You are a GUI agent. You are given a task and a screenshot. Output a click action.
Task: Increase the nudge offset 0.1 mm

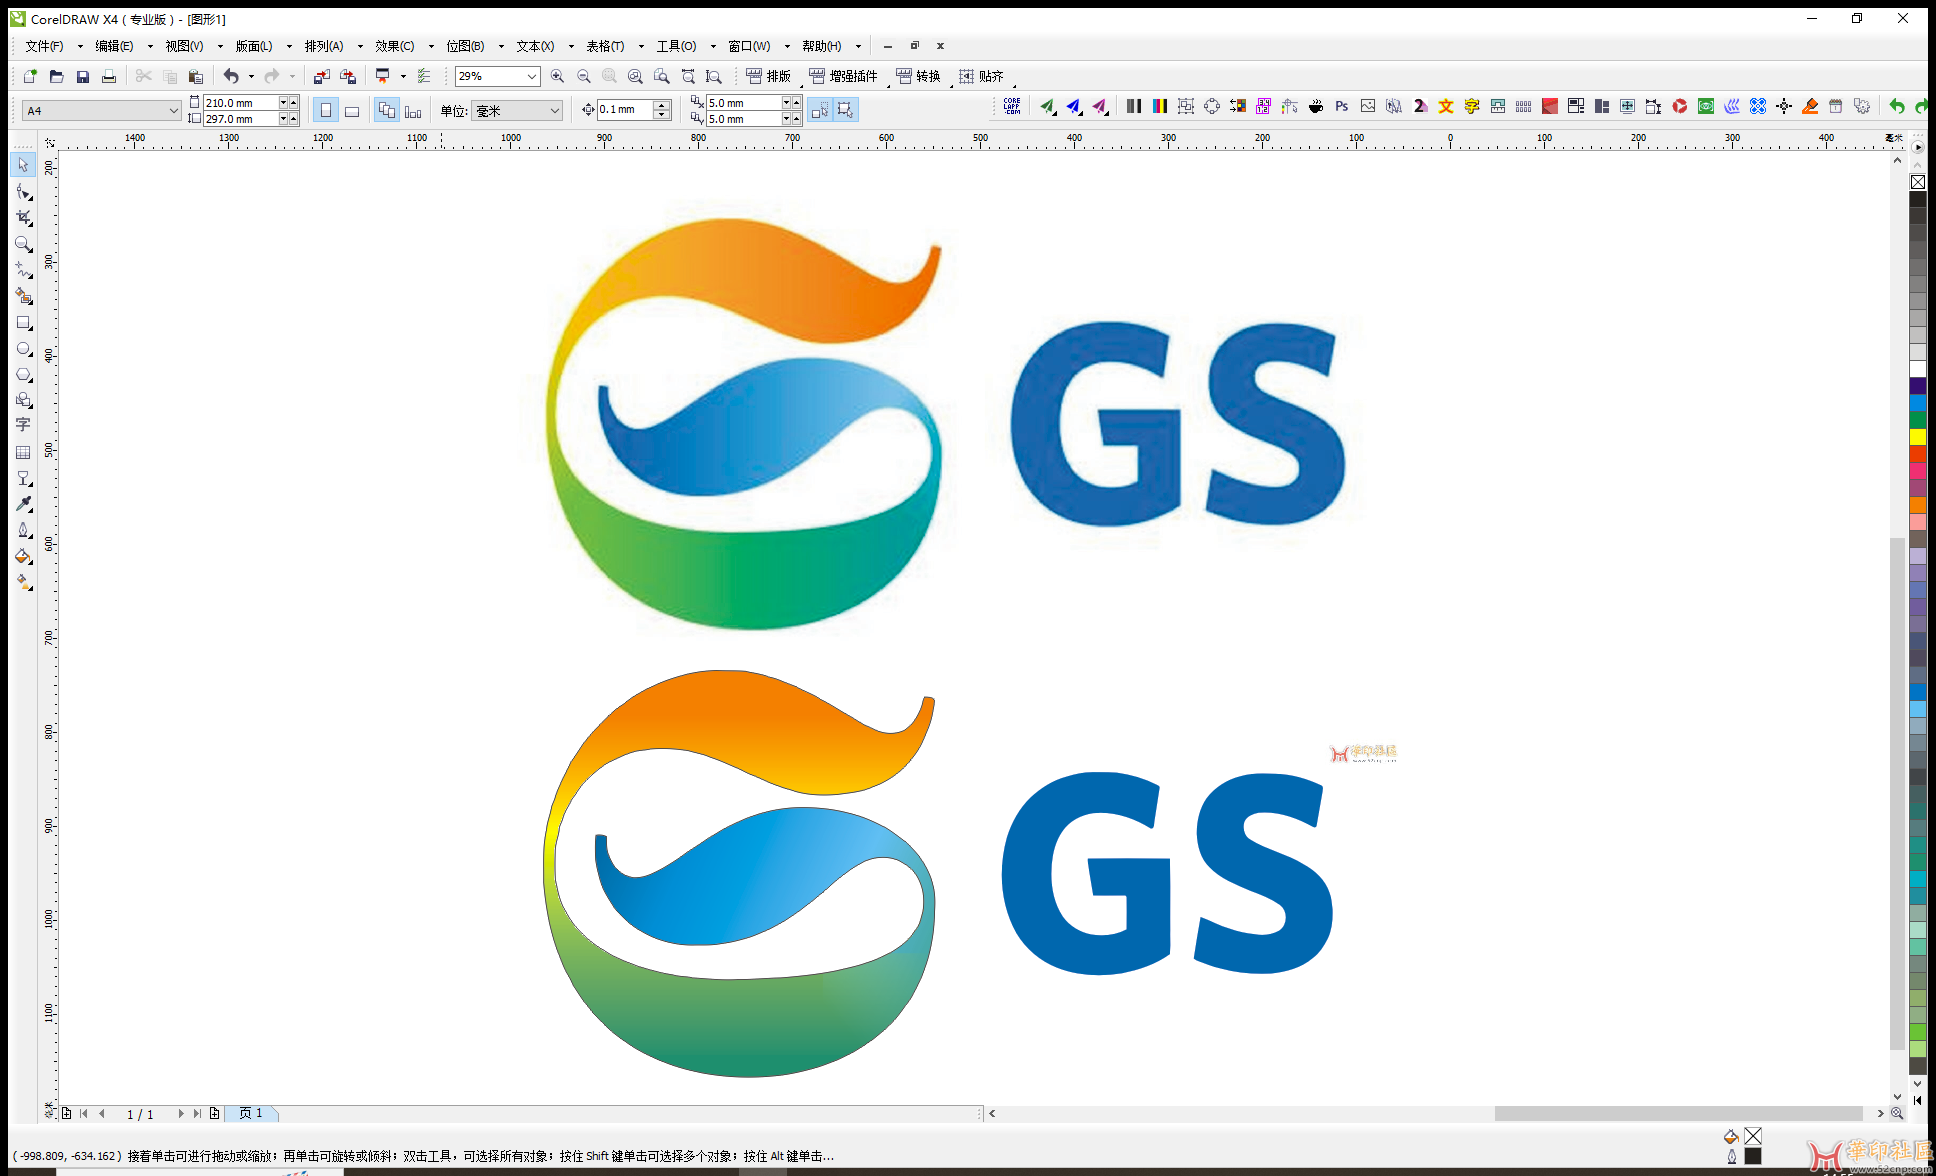(x=661, y=105)
